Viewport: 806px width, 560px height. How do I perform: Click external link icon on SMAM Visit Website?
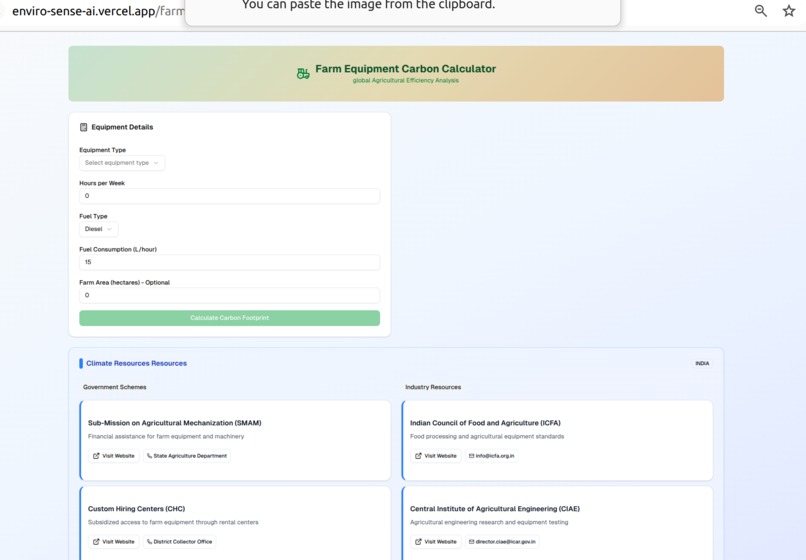click(x=96, y=456)
